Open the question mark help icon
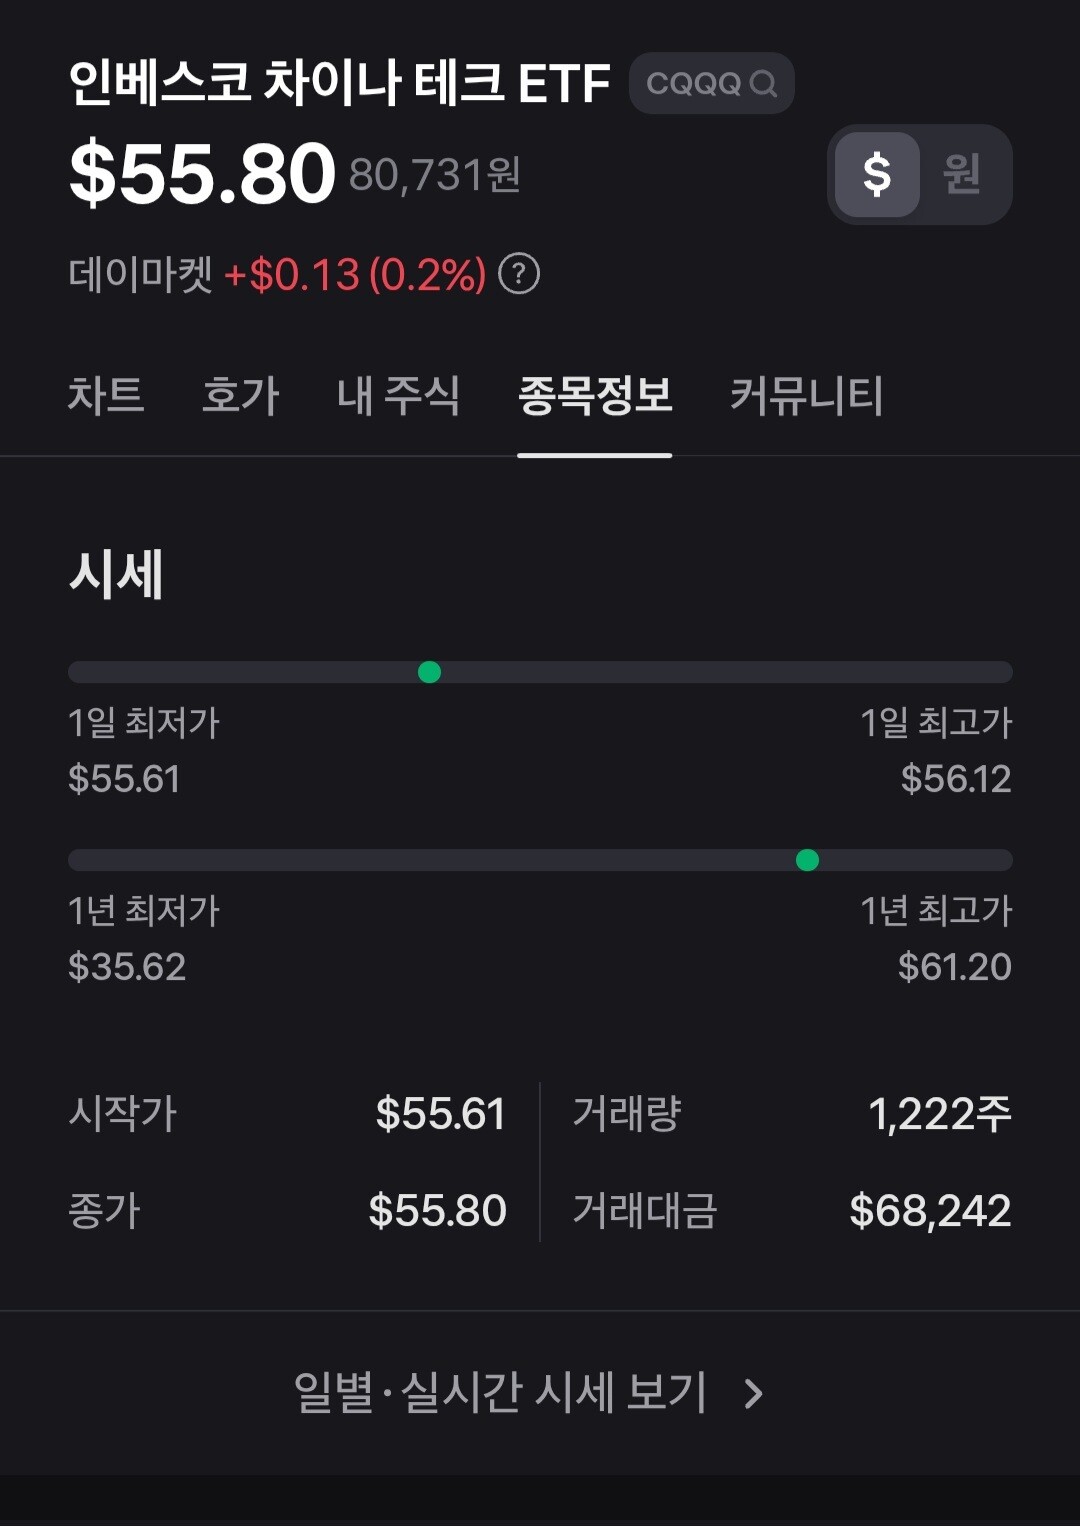The height and width of the screenshot is (1526, 1080). 519,274
